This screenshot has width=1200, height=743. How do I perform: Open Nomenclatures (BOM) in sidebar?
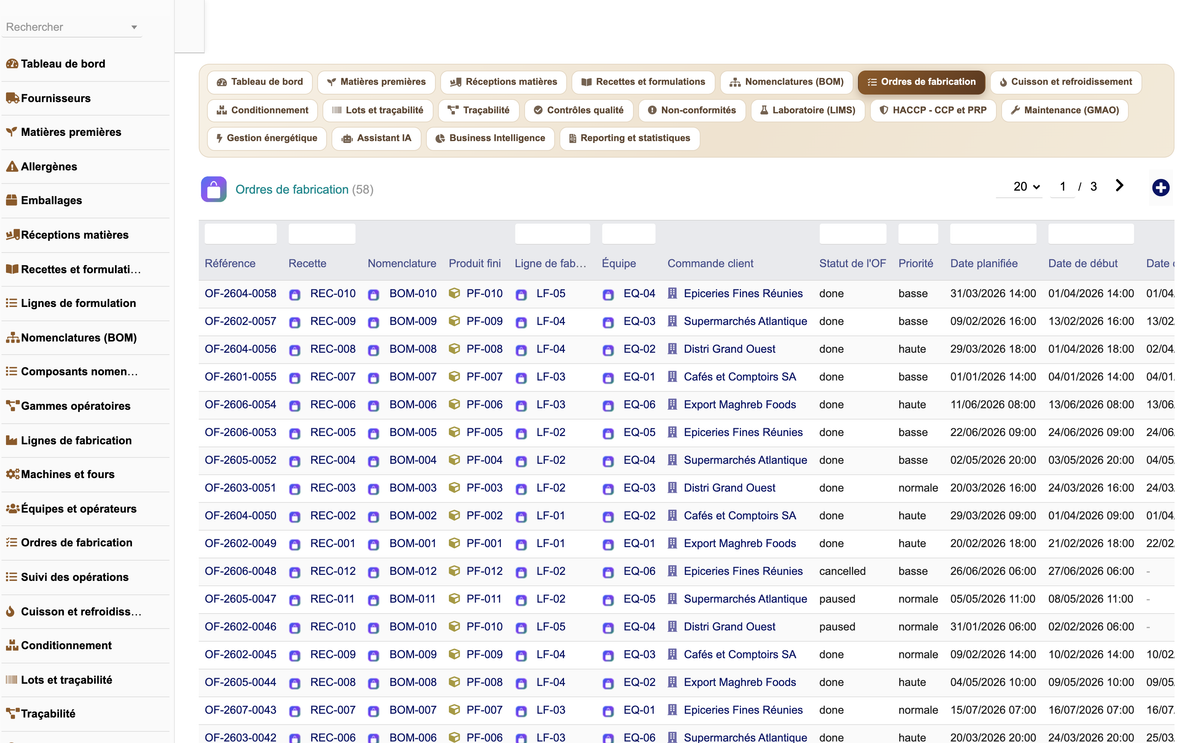tap(80, 338)
